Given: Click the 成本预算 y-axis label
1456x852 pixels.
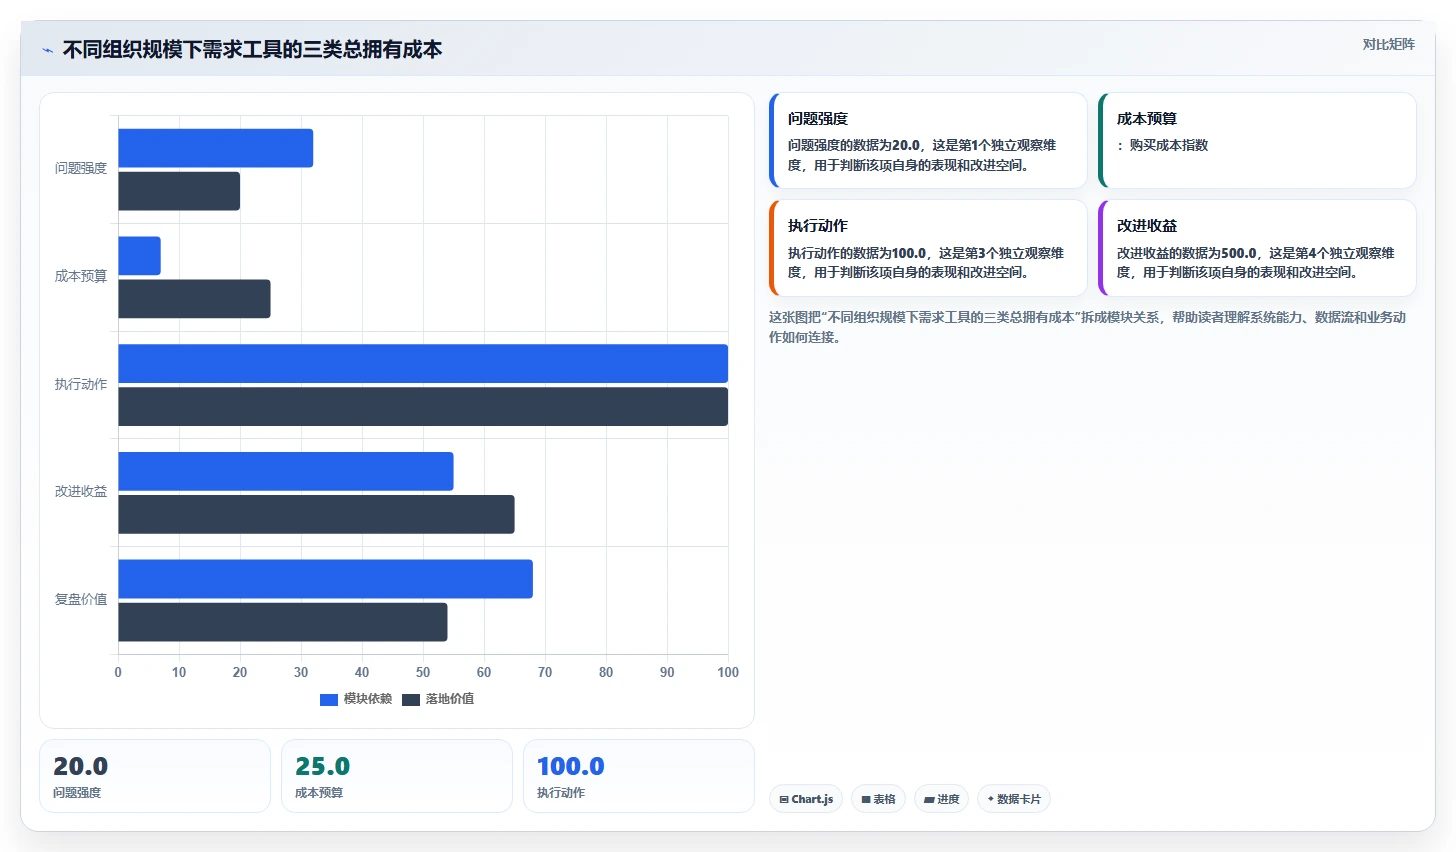Looking at the screenshot, I should (x=81, y=276).
